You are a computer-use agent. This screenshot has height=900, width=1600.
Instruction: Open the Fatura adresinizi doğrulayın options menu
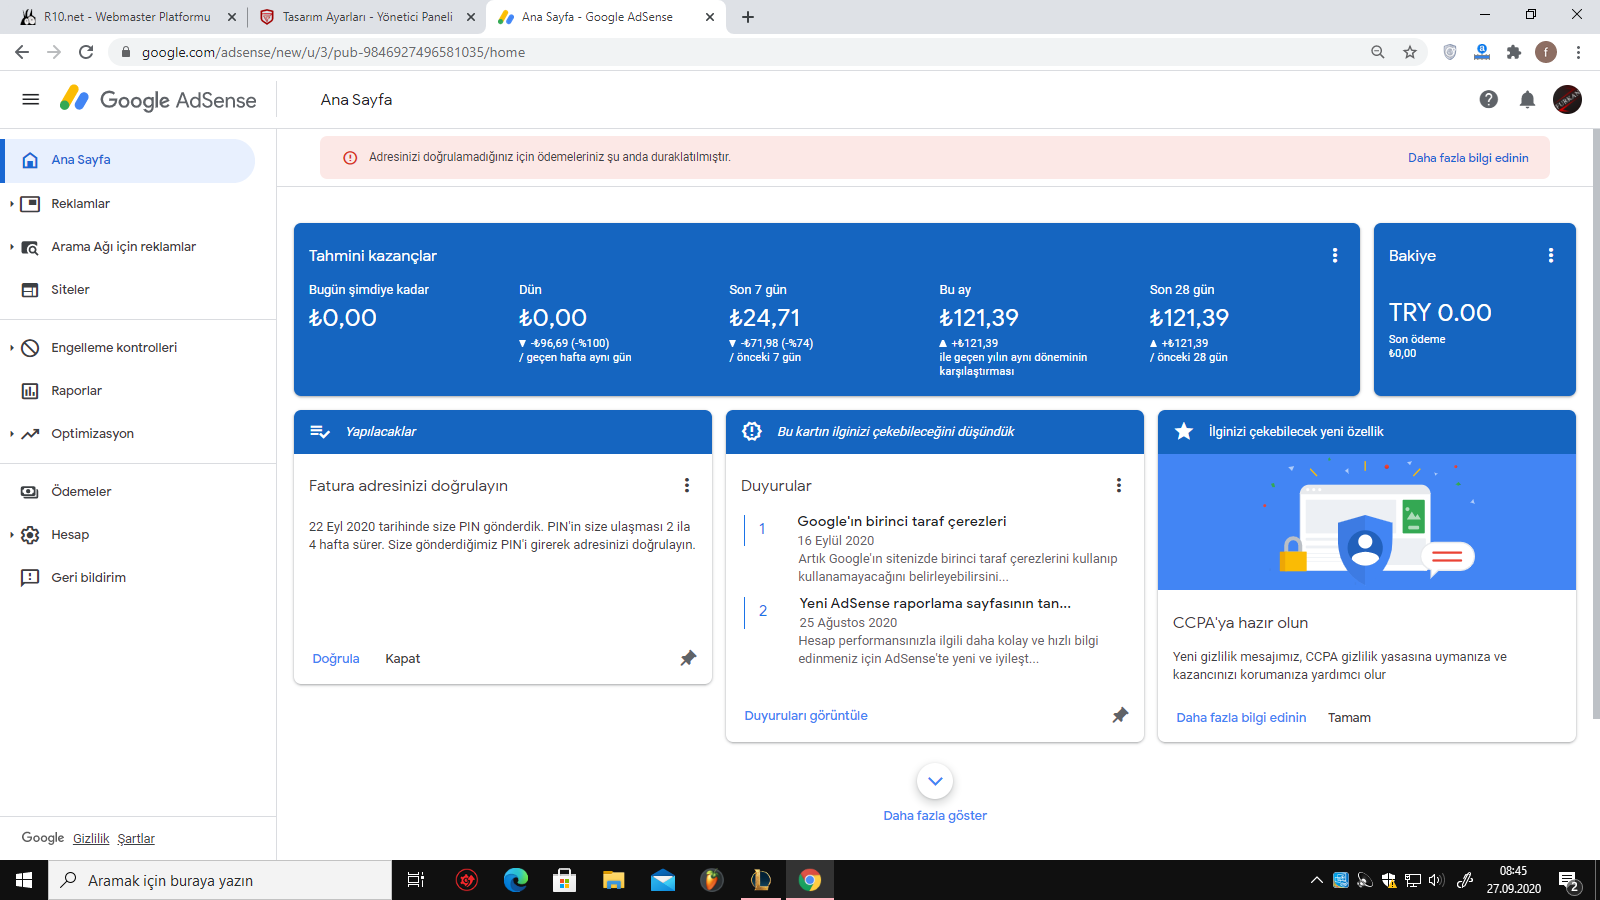(687, 485)
